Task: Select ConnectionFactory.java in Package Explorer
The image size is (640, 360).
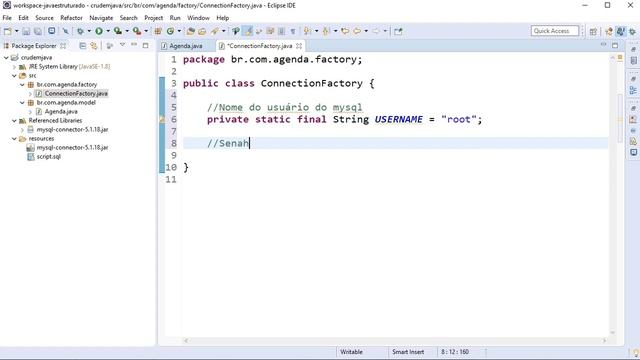Action: point(76,93)
